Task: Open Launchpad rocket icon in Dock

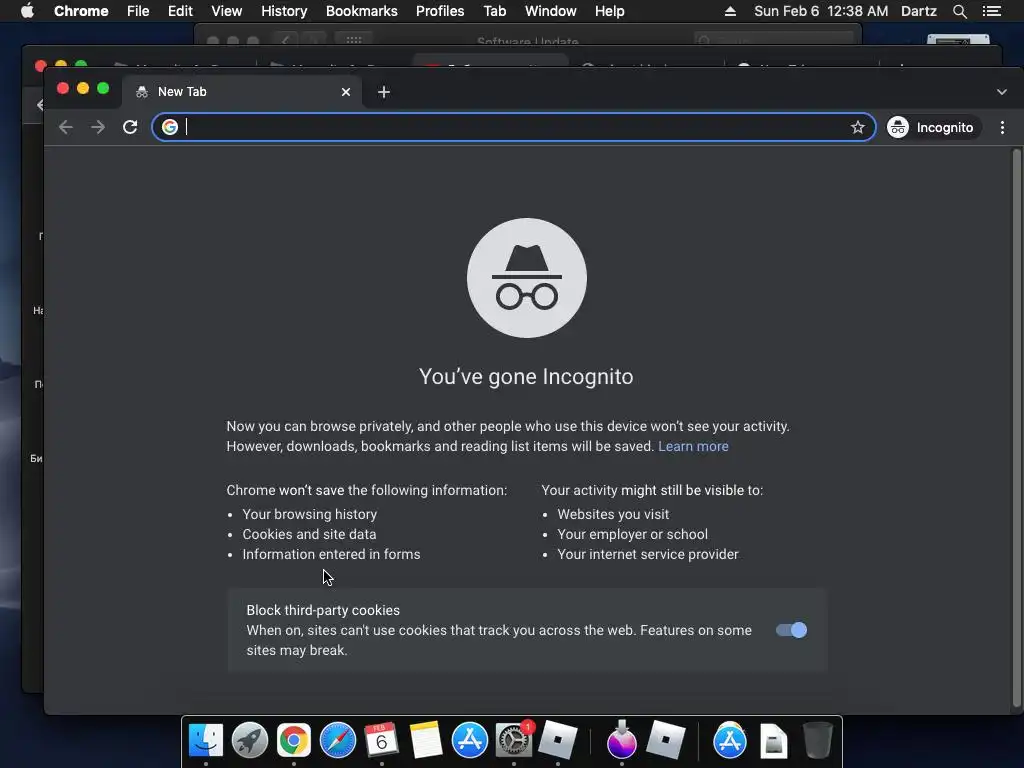Action: [x=249, y=741]
